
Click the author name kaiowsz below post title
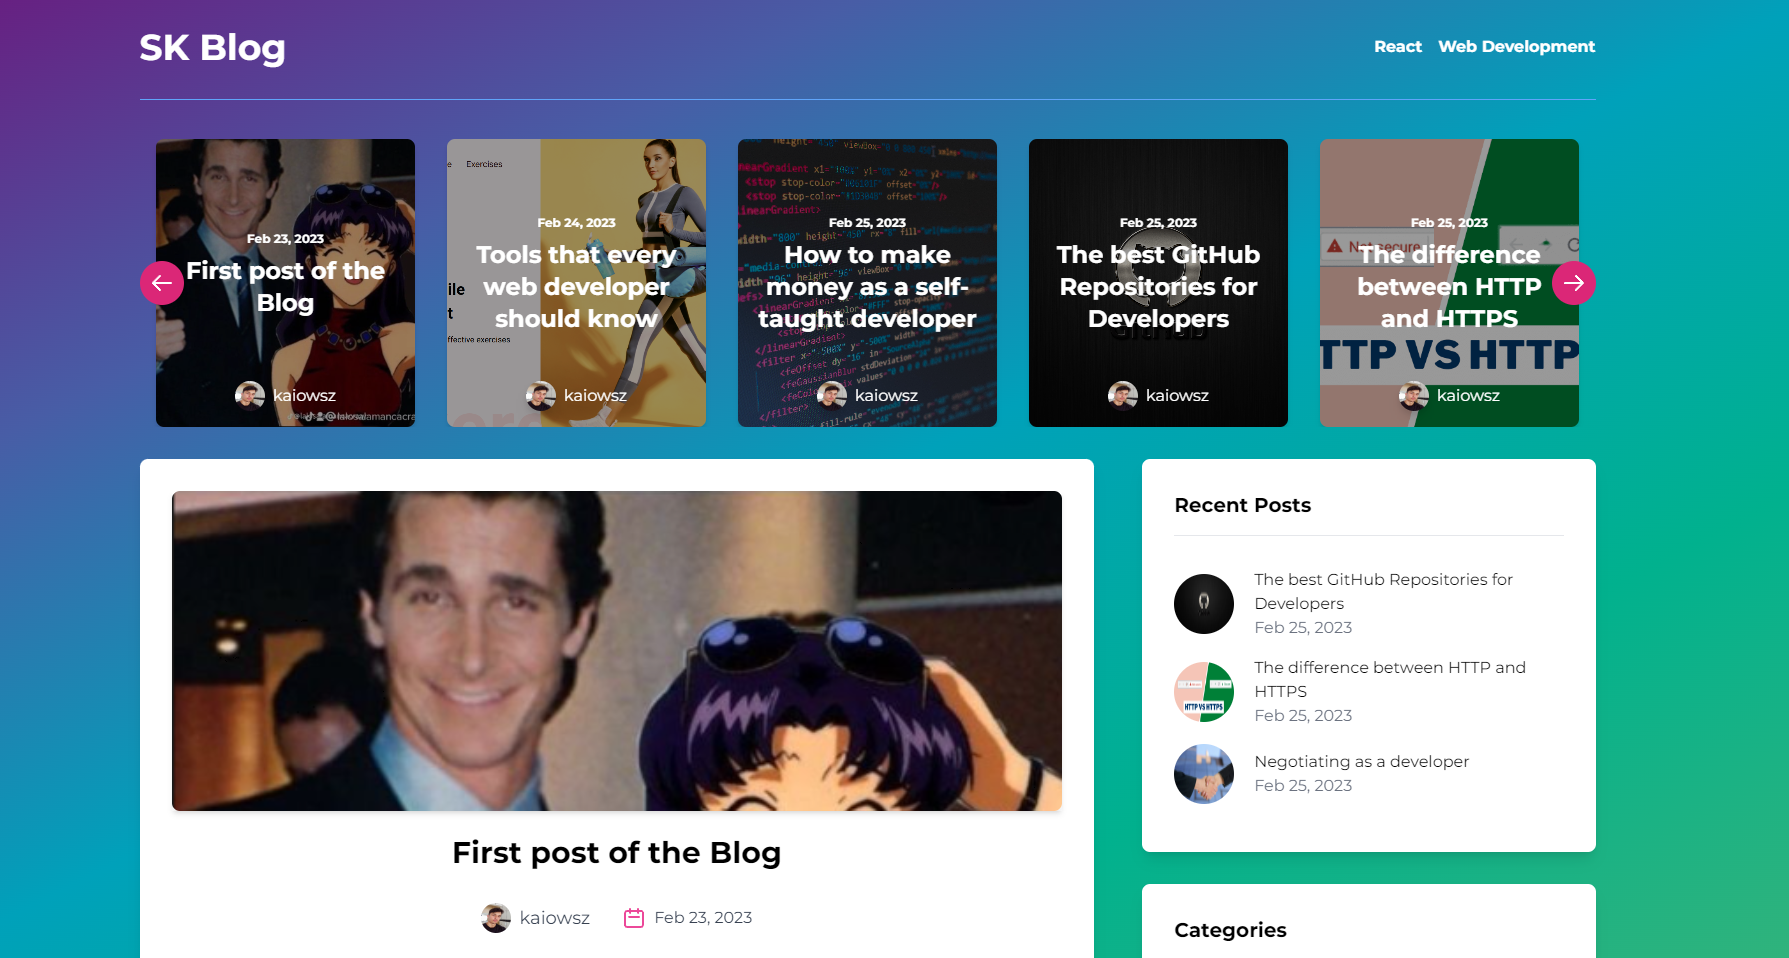(x=555, y=918)
